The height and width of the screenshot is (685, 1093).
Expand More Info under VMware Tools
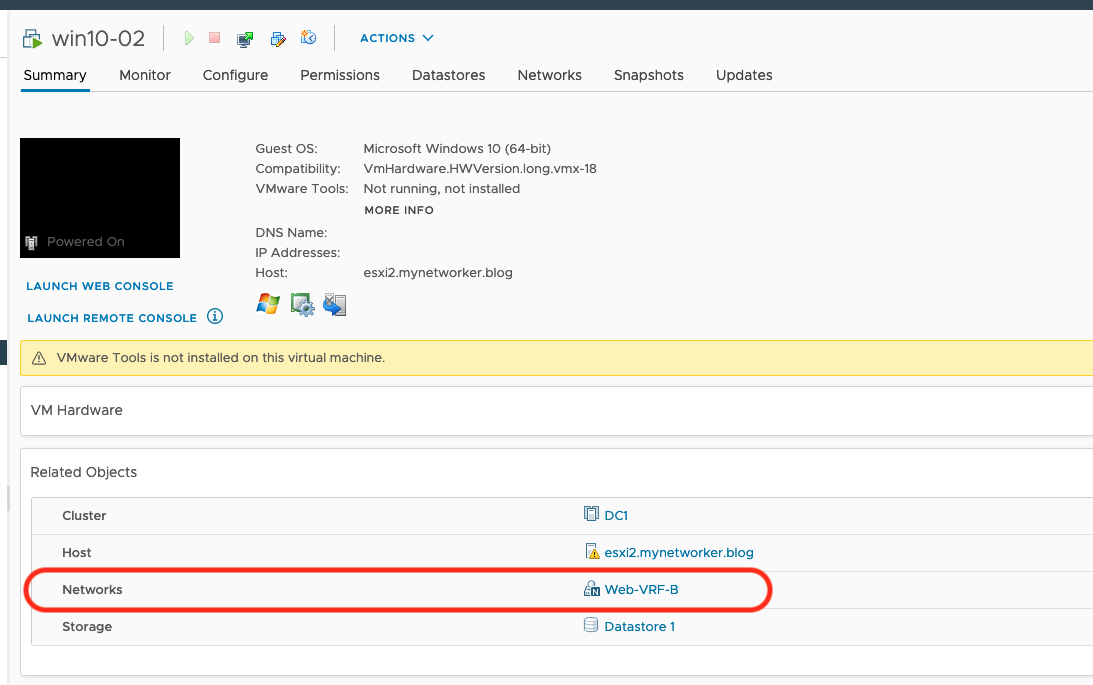pos(399,210)
